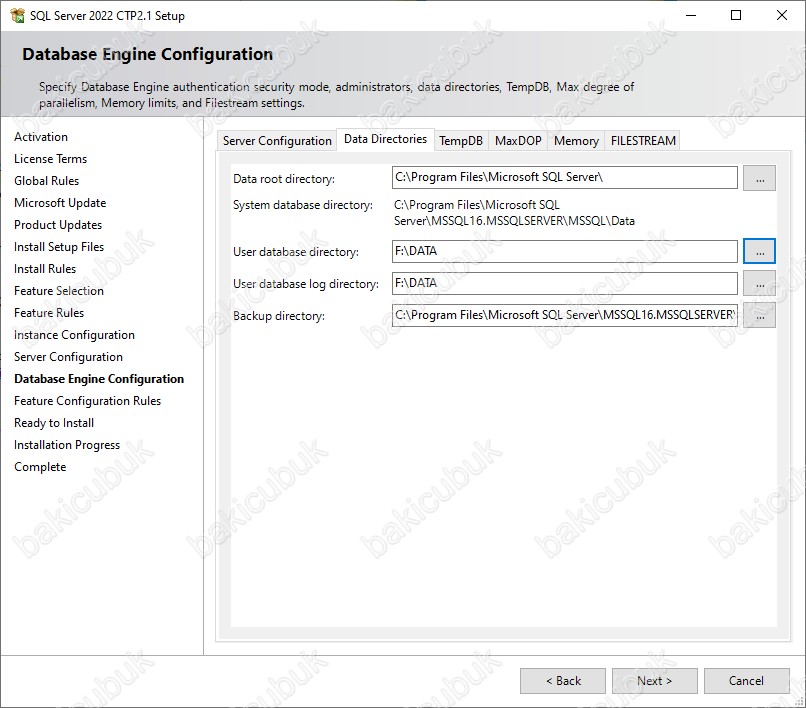Select the Product Updates step

coord(58,225)
